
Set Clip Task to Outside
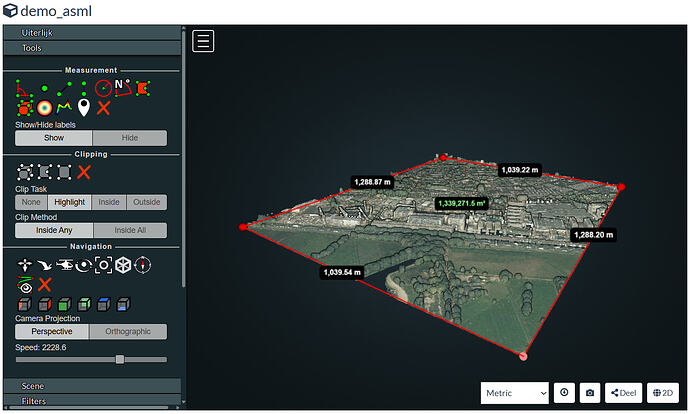click(x=147, y=202)
